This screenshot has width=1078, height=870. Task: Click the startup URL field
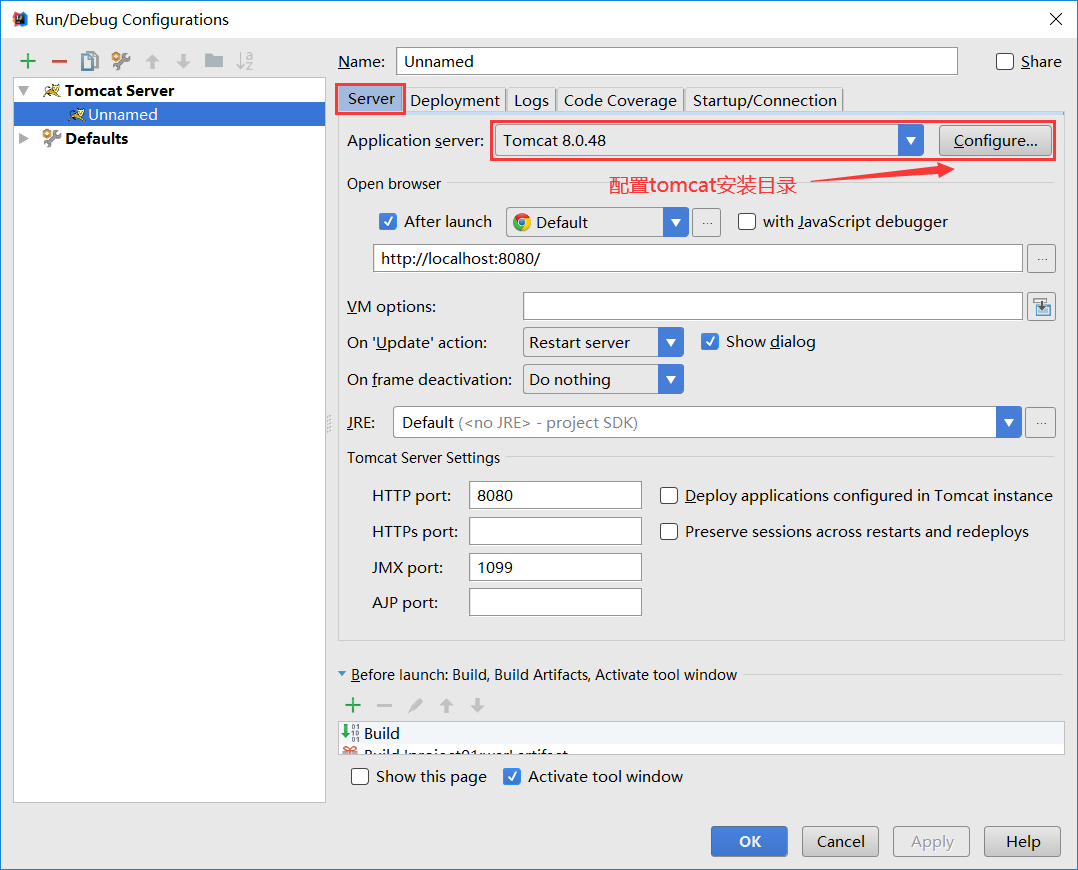[698, 259]
